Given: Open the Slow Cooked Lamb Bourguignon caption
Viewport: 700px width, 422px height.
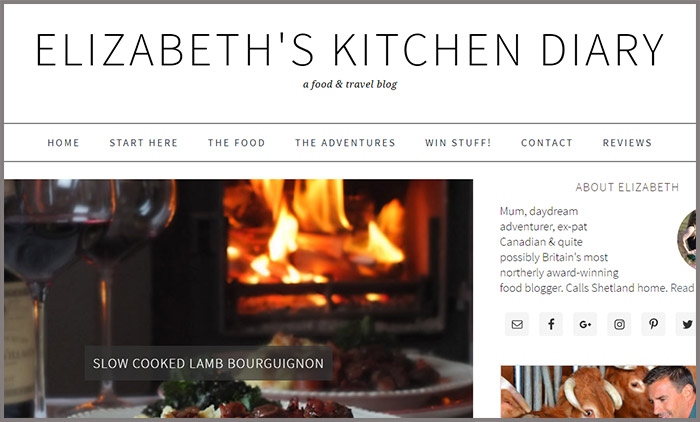Looking at the screenshot, I should pyautogui.click(x=208, y=363).
